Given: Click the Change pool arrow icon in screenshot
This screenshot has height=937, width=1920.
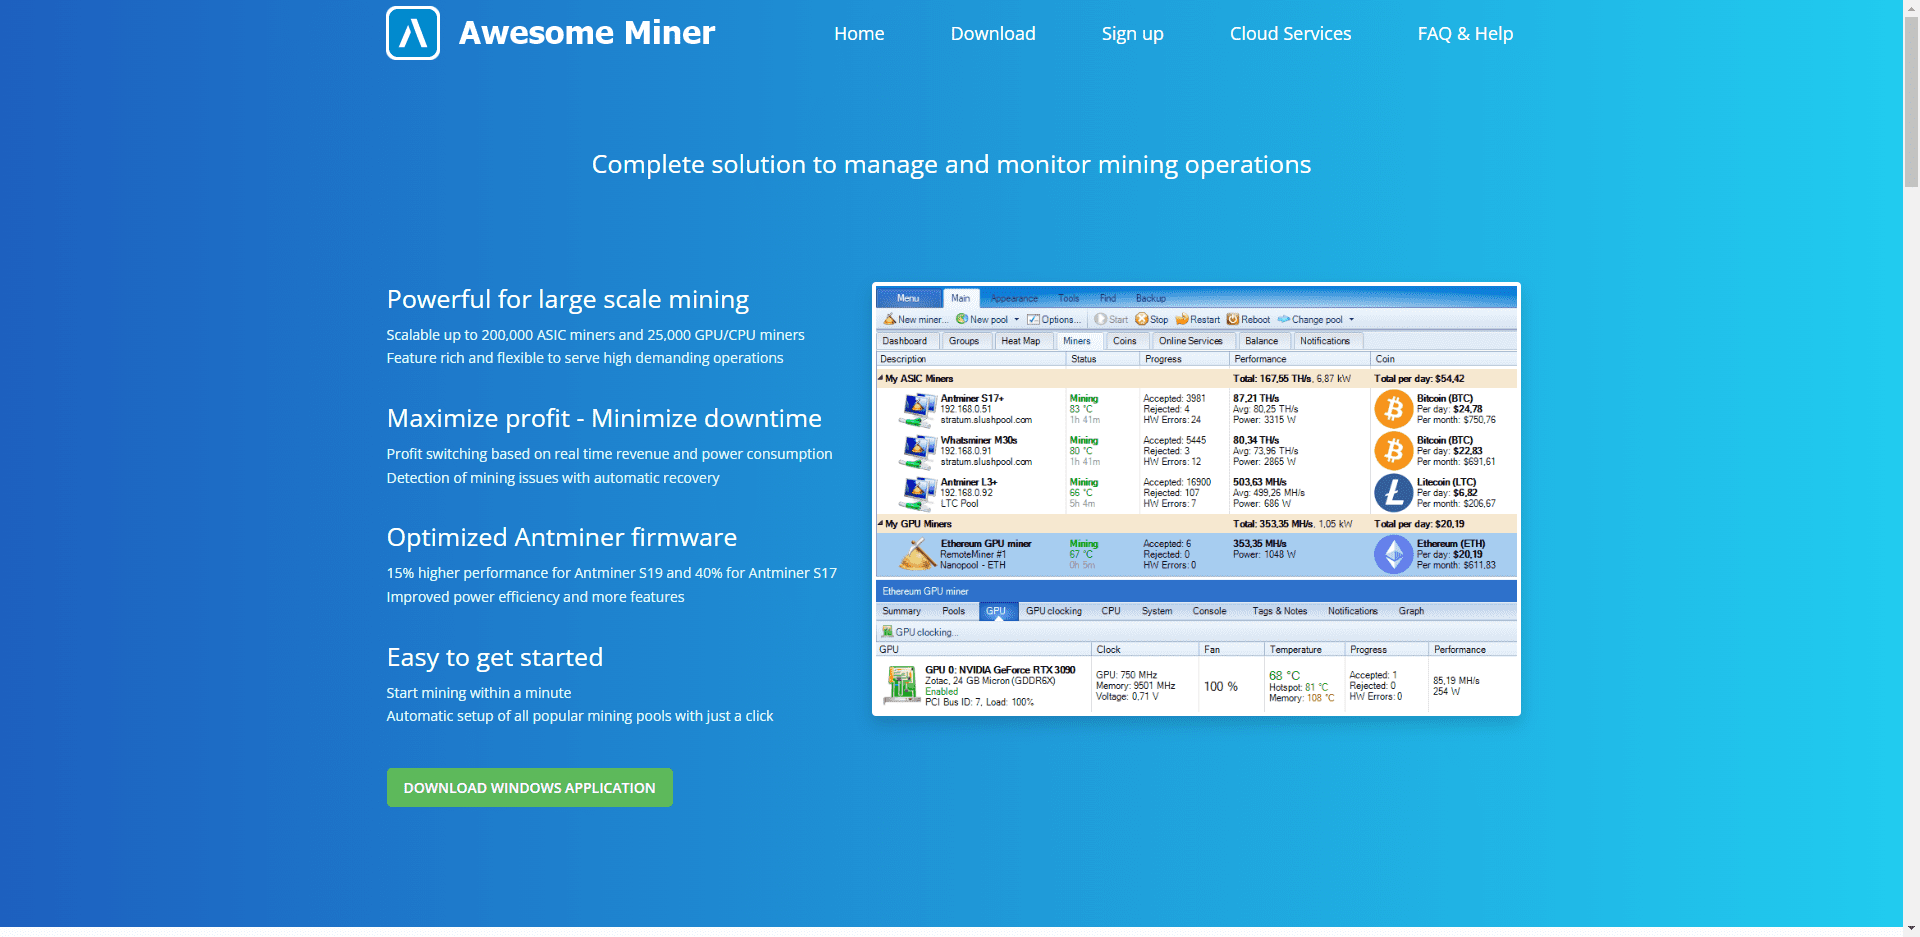Looking at the screenshot, I should [1284, 320].
